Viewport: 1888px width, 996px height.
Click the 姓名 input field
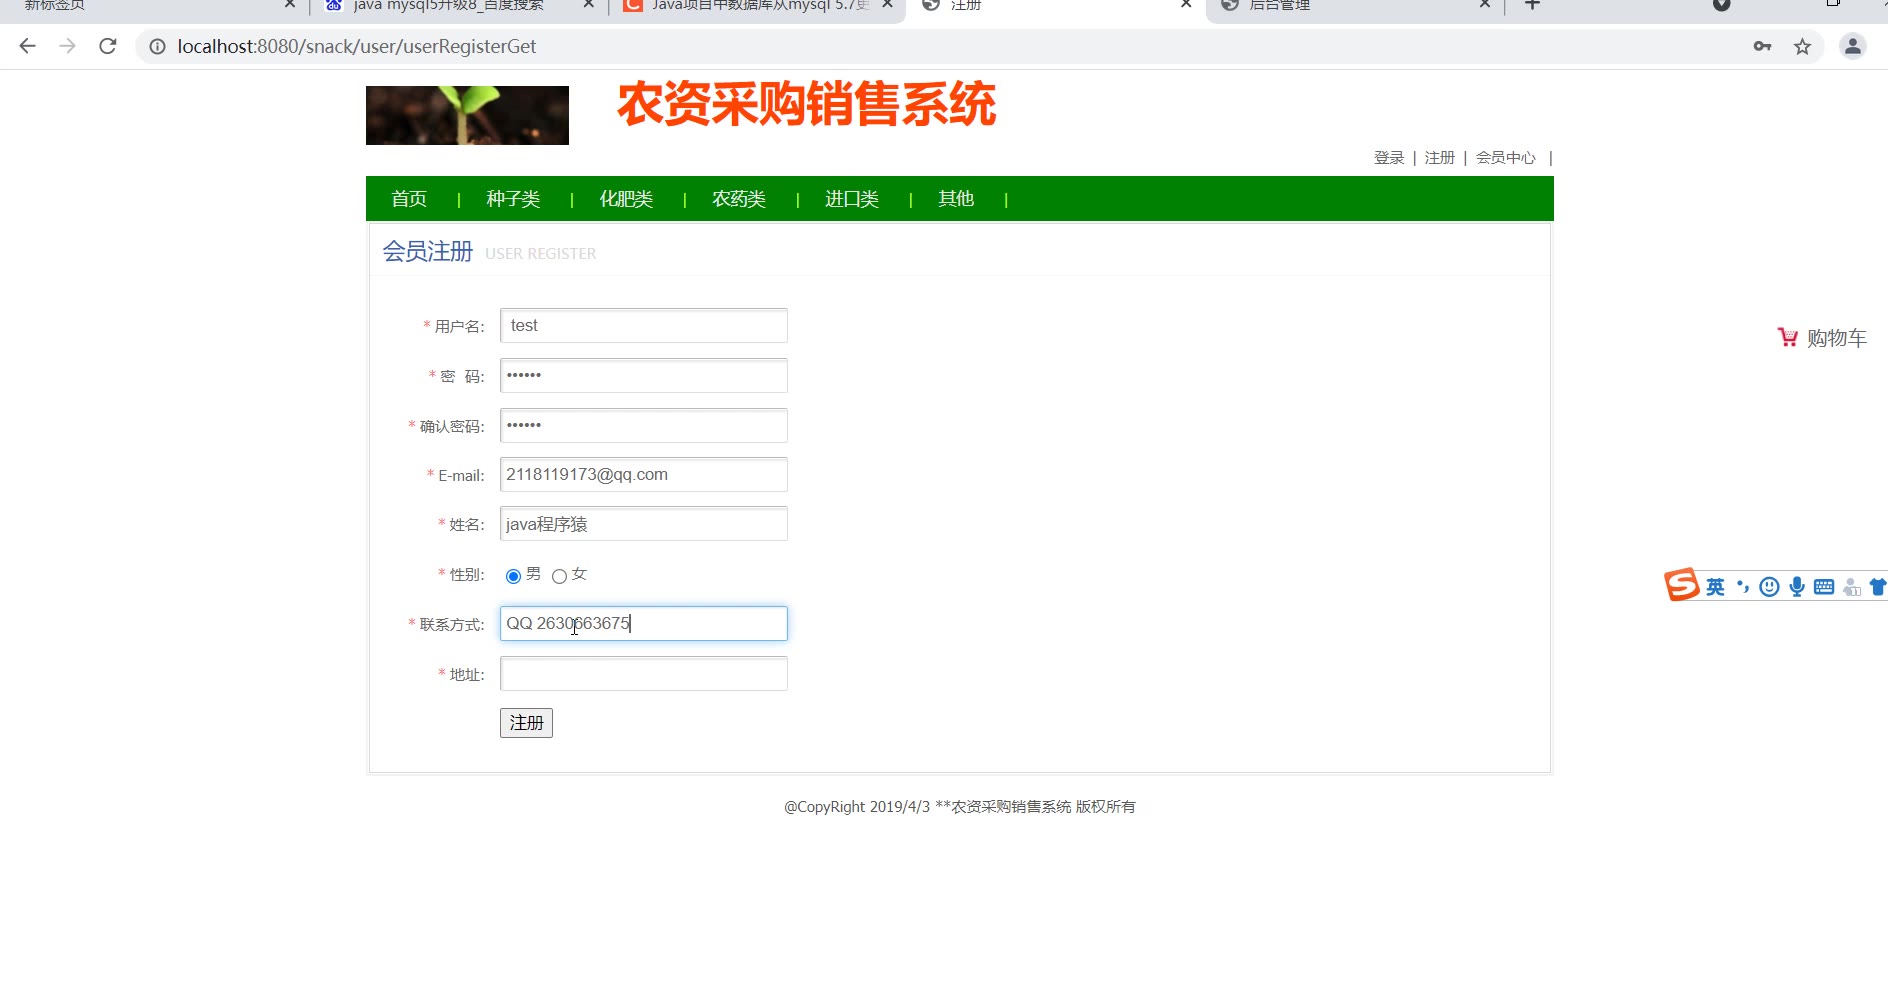pyautogui.click(x=644, y=524)
